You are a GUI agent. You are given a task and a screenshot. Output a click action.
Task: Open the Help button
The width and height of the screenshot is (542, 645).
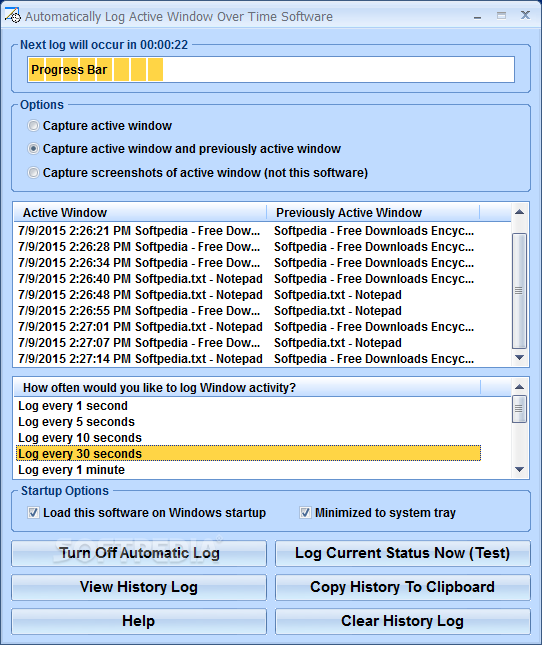click(x=139, y=621)
